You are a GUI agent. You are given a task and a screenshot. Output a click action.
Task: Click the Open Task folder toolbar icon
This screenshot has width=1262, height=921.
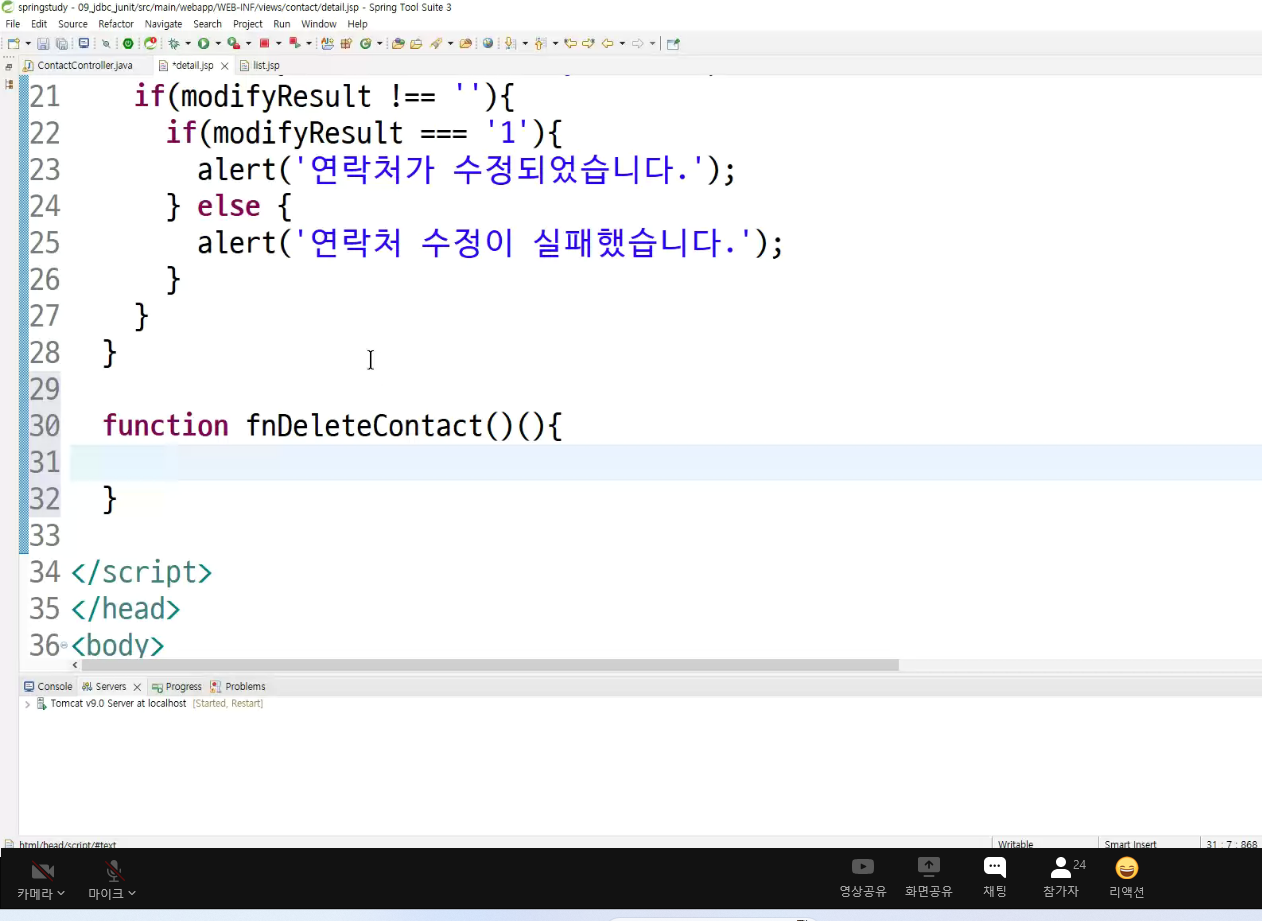point(416,44)
